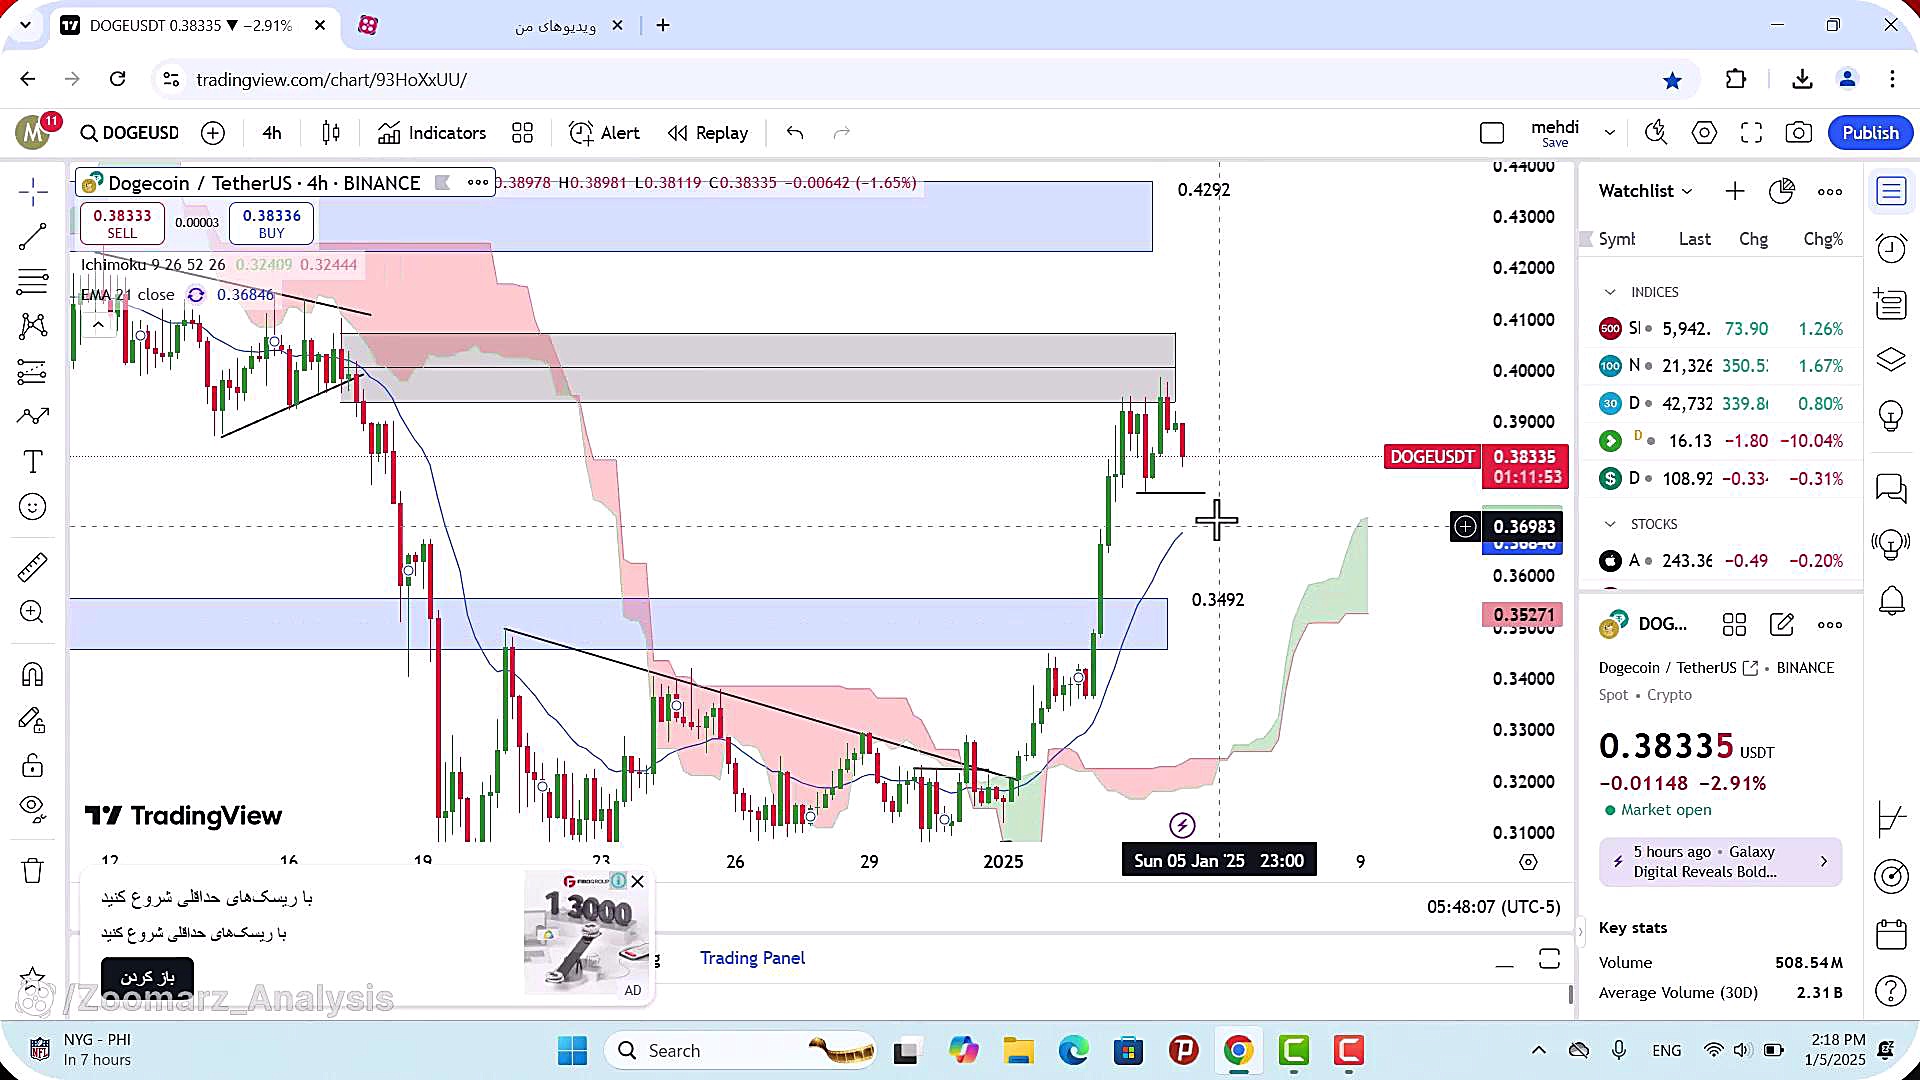Open the Indicators dialog
1920x1080 pixels.
pyautogui.click(x=432, y=133)
